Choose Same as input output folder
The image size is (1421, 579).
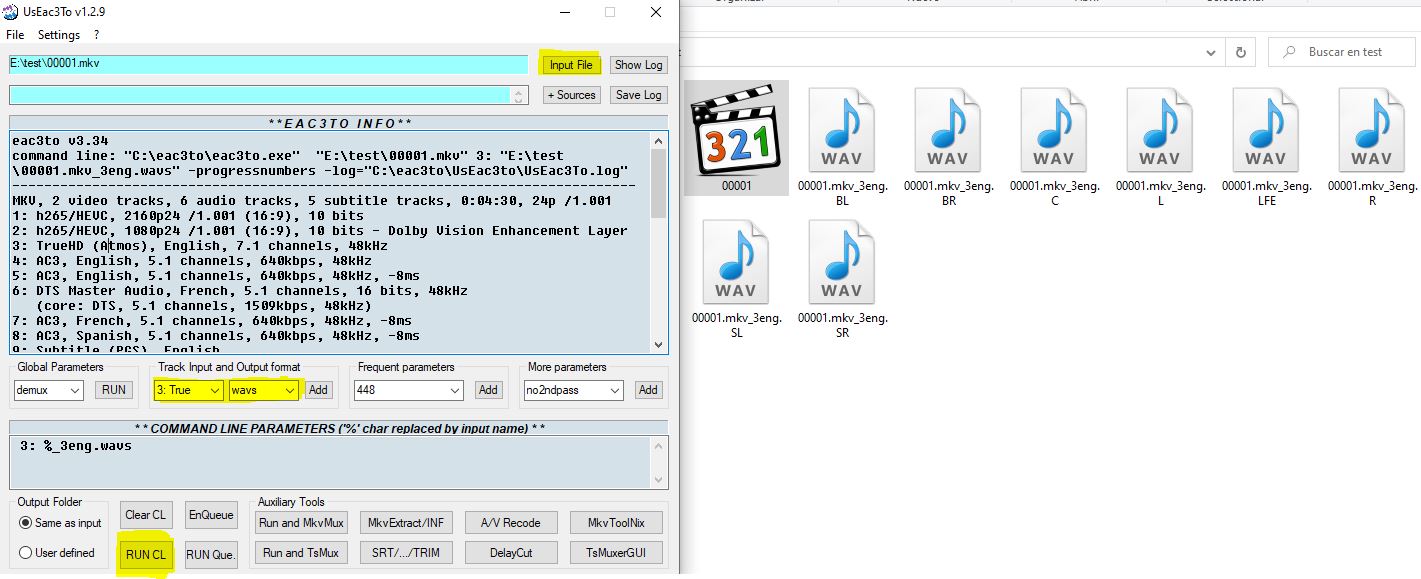click(60, 523)
